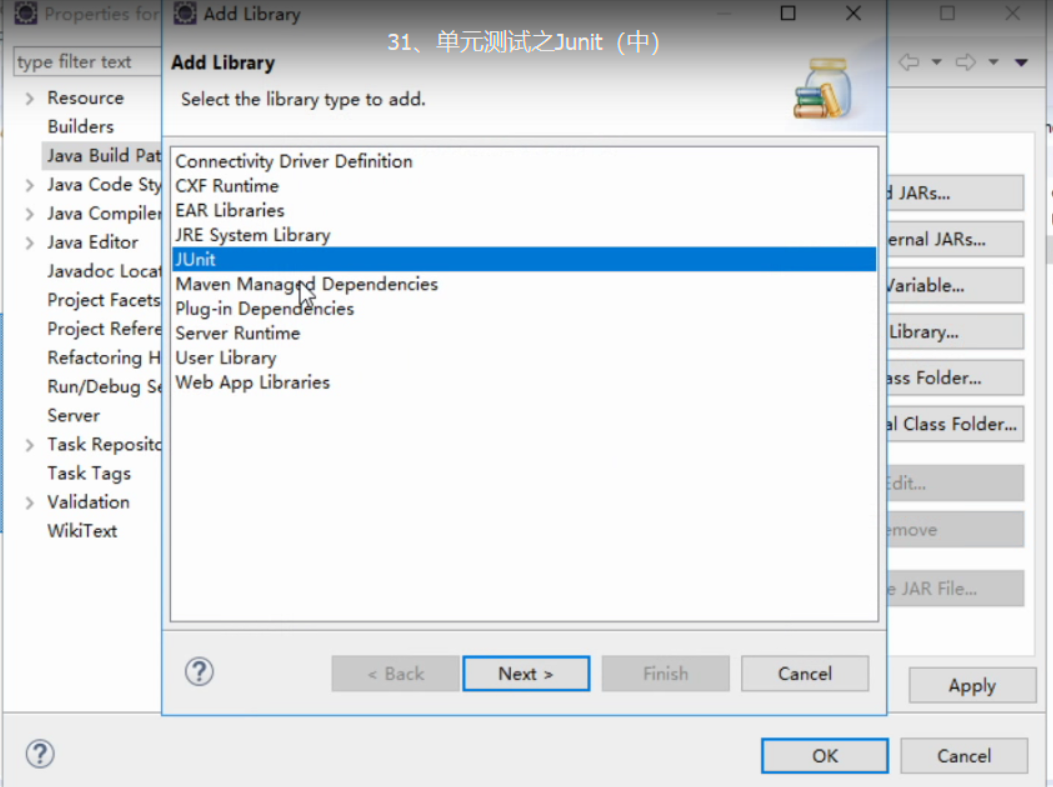Select CXF Runtime library type

[x=524, y=186]
